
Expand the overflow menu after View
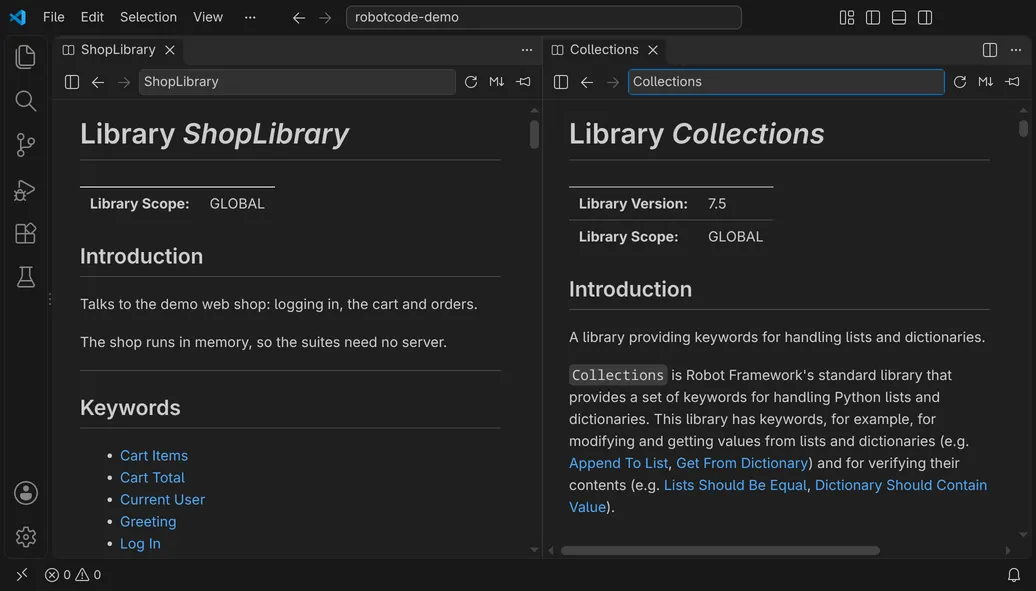(250, 17)
